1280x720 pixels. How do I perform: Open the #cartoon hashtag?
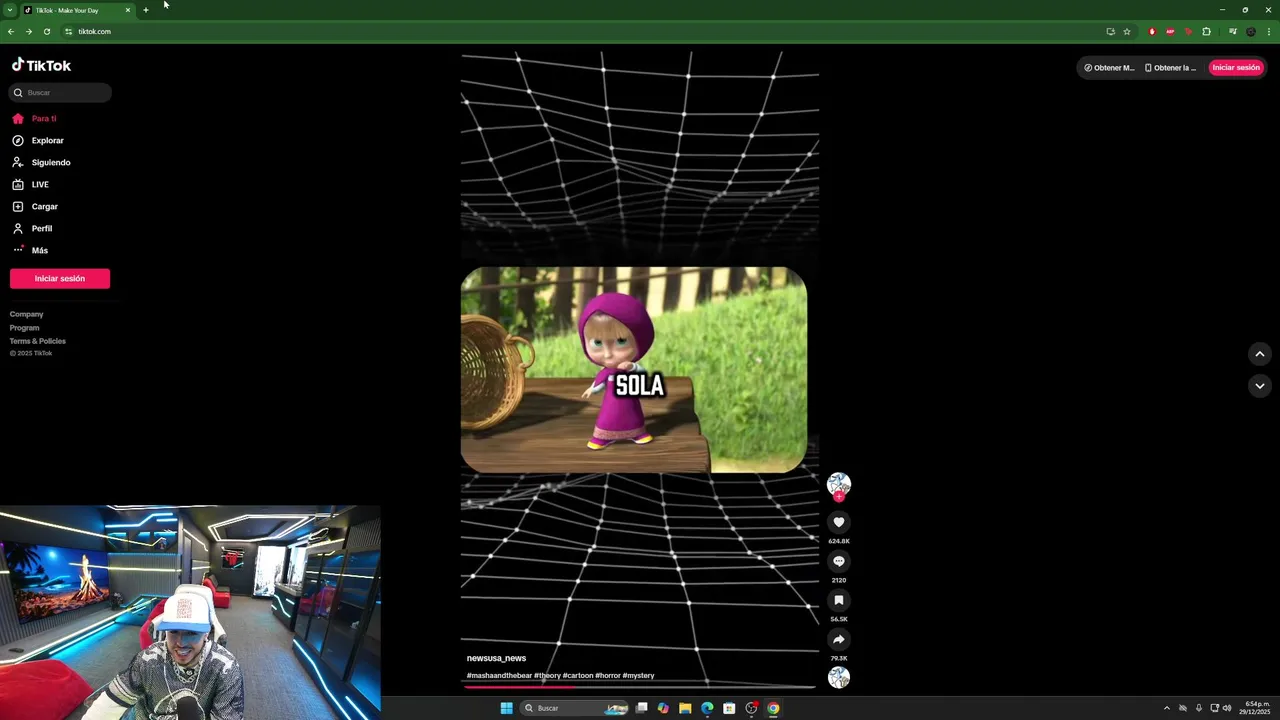[x=578, y=676]
